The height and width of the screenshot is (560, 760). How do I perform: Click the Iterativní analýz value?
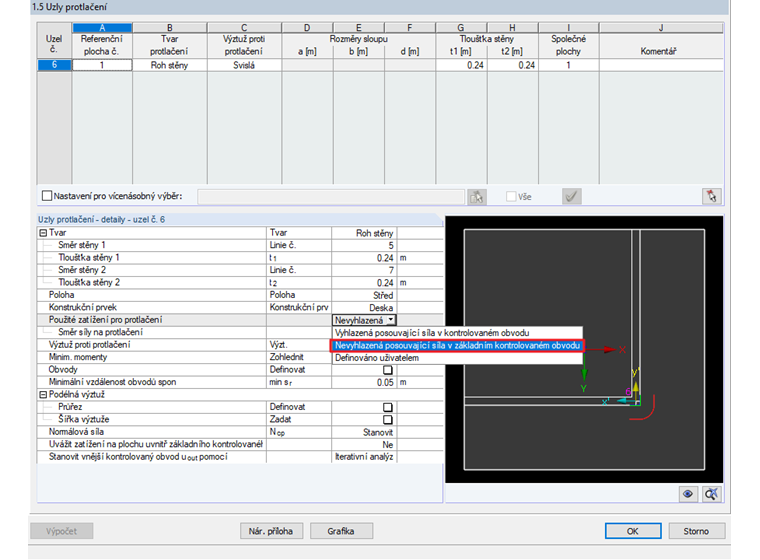click(x=364, y=457)
